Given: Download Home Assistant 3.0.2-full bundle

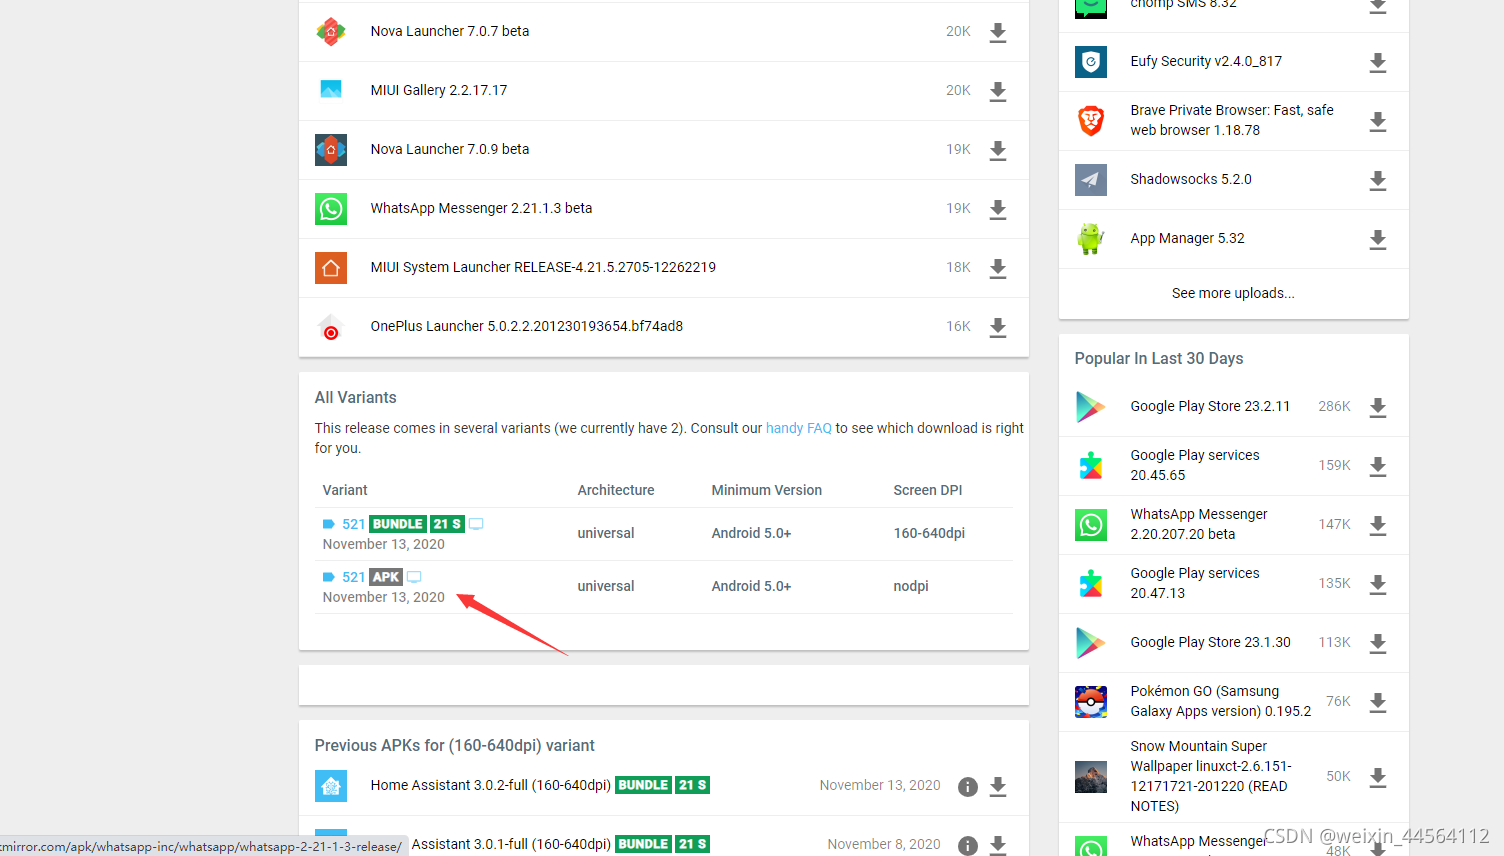Looking at the screenshot, I should [x=997, y=787].
